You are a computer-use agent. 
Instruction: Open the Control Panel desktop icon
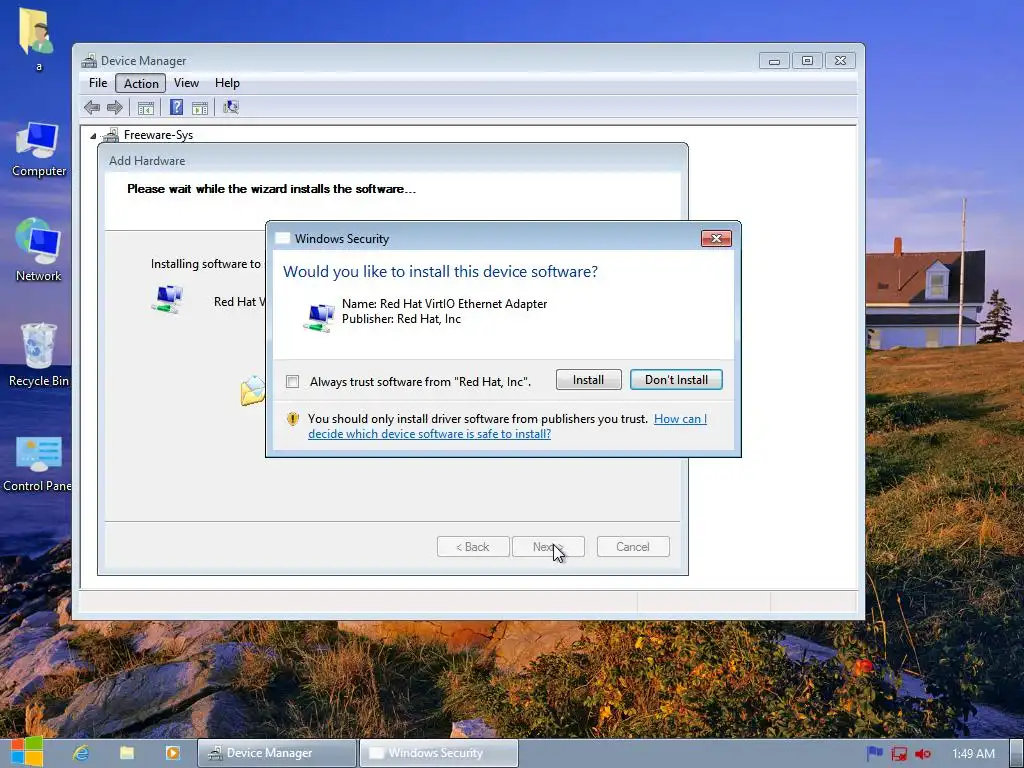point(37,464)
